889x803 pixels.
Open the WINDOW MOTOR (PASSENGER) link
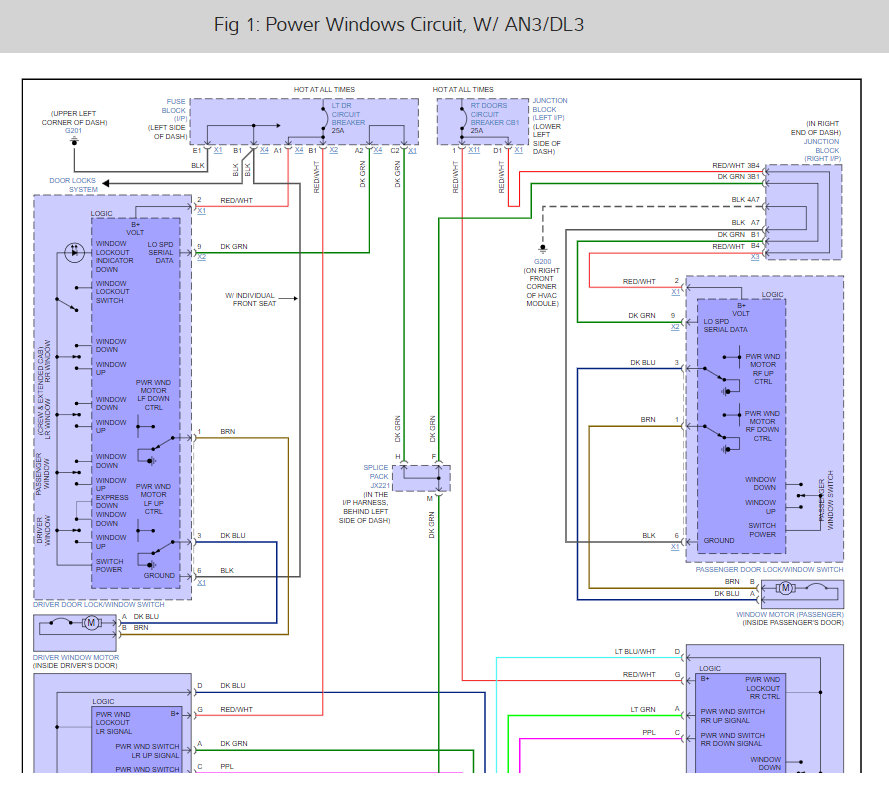tap(790, 614)
